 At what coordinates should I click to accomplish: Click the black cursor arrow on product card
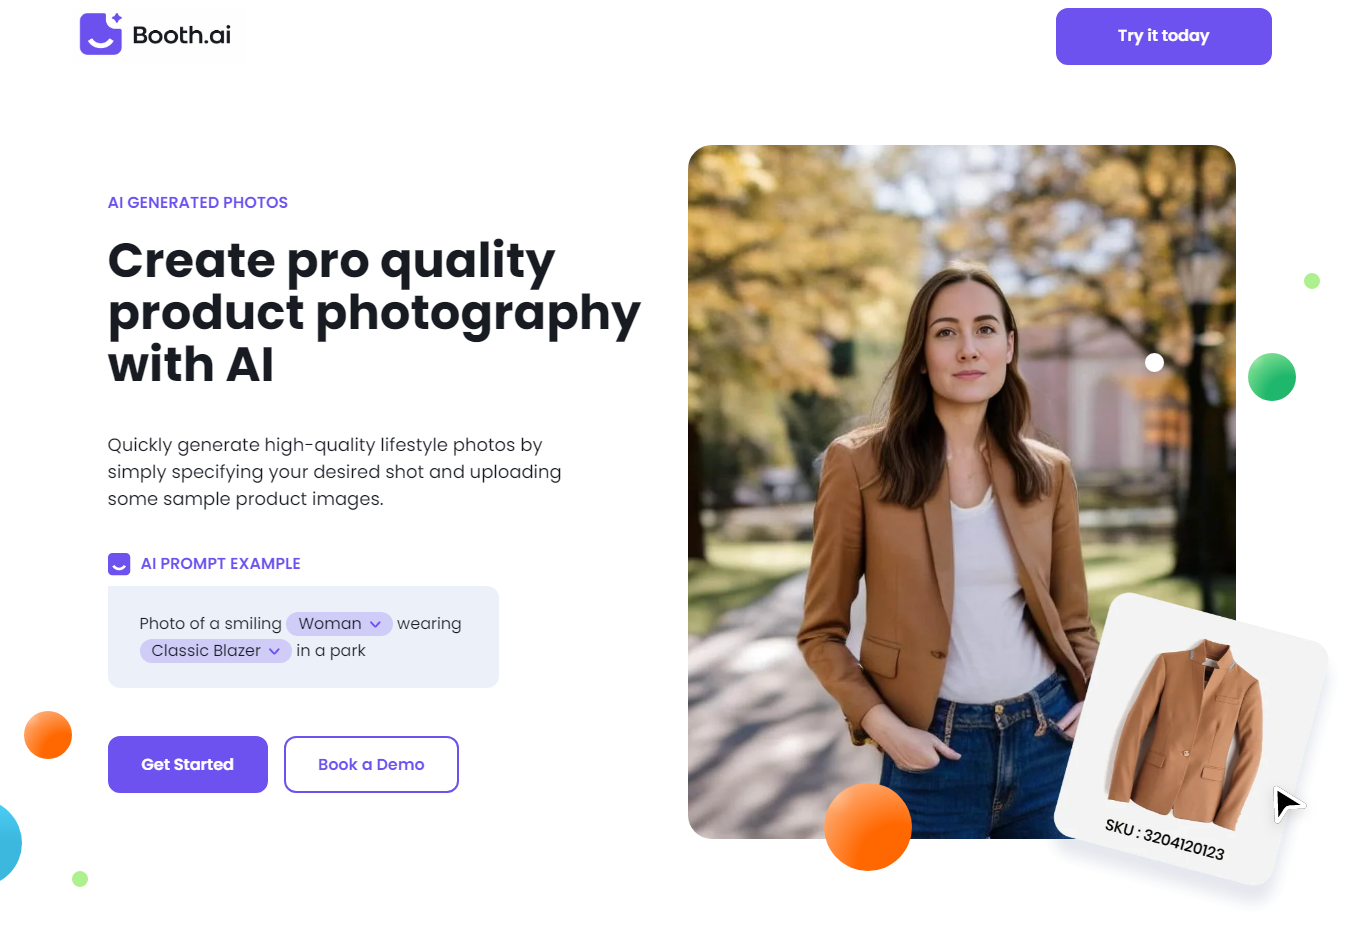pos(1288,804)
